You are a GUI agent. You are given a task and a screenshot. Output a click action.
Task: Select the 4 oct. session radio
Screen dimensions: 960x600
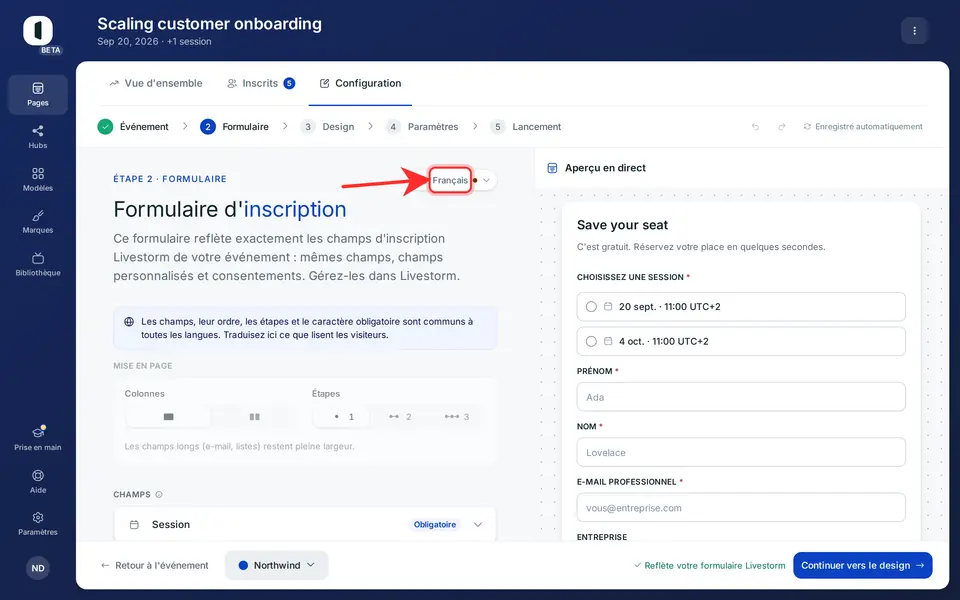click(591, 342)
